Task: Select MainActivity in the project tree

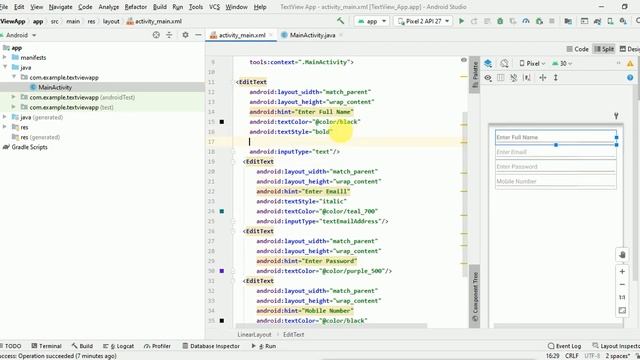Action: click(55, 87)
